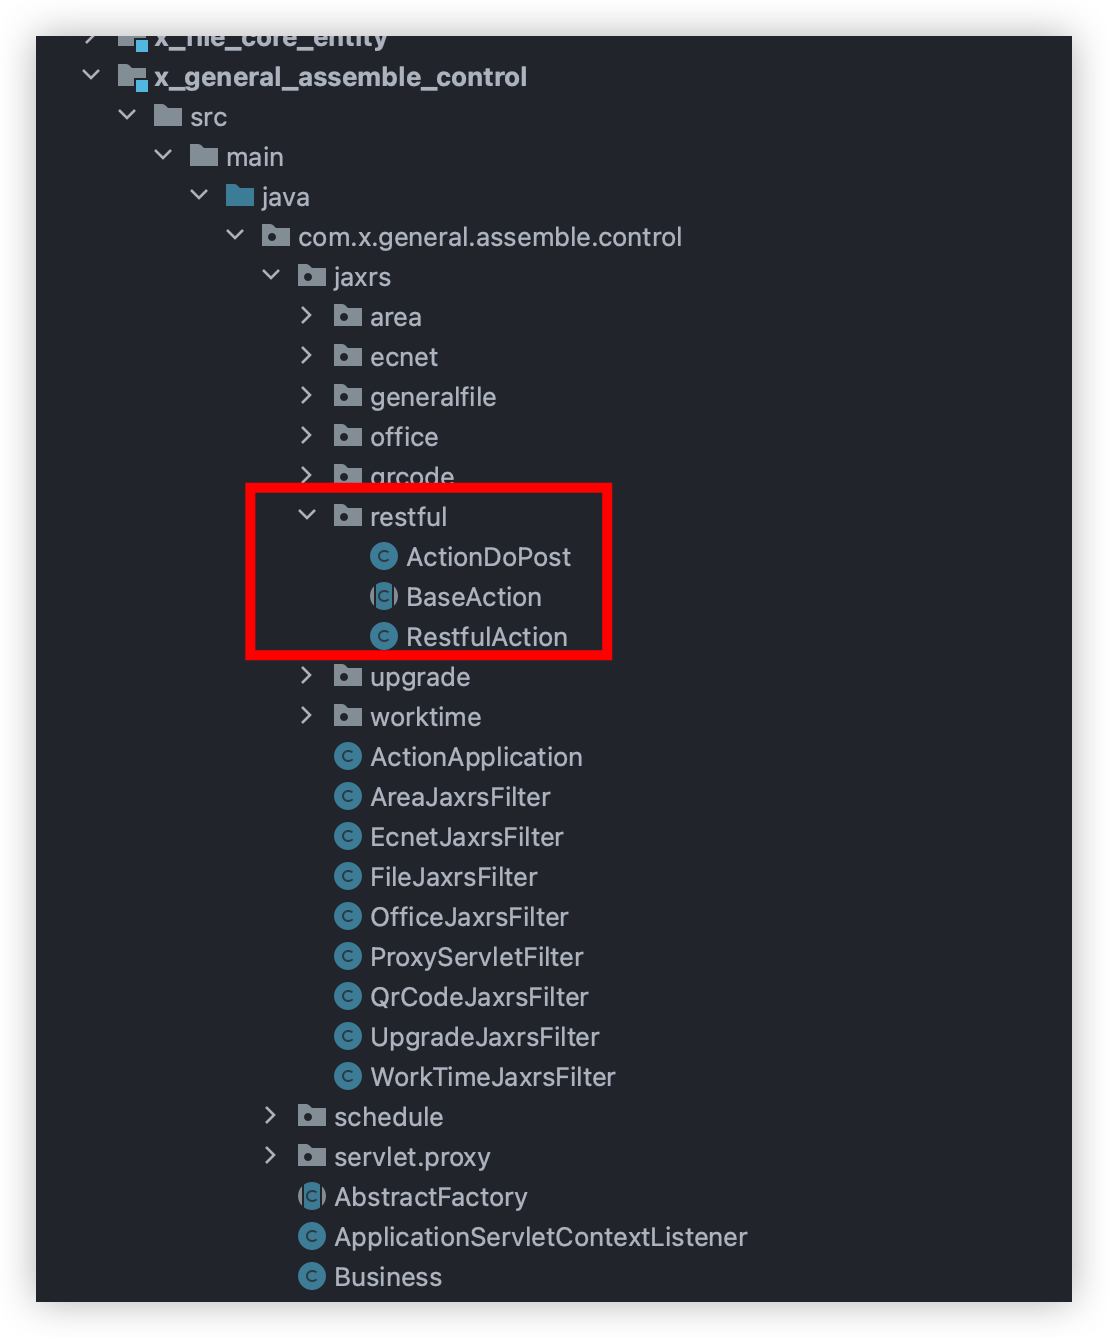The height and width of the screenshot is (1338, 1108).
Task: Click the RestfulAction class icon
Action: click(x=384, y=637)
